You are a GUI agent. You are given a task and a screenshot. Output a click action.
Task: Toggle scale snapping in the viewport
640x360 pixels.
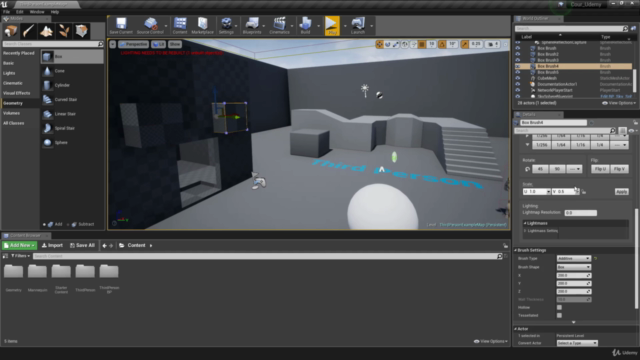(x=464, y=44)
